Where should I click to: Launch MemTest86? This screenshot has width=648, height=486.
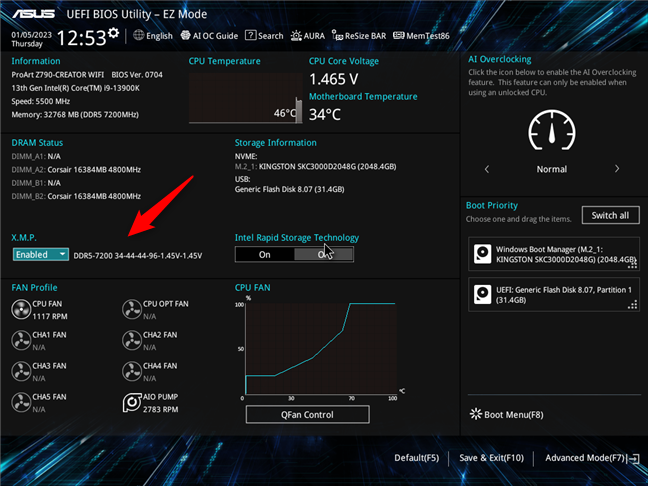click(421, 36)
